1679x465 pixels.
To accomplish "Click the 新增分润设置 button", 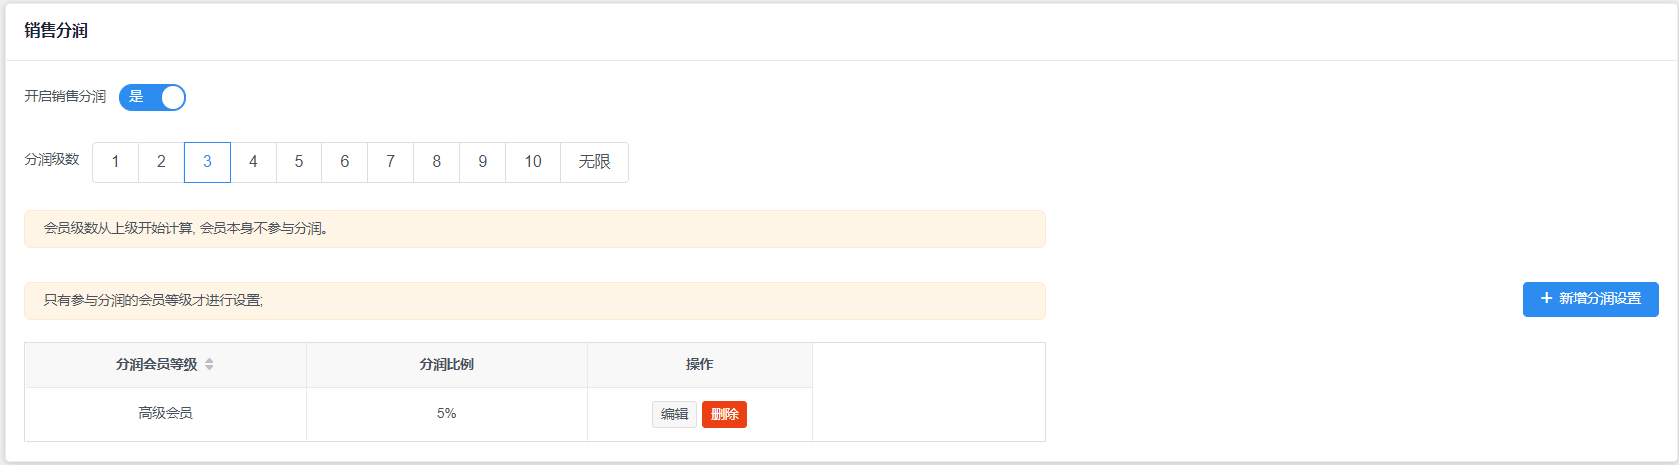I will (1590, 299).
